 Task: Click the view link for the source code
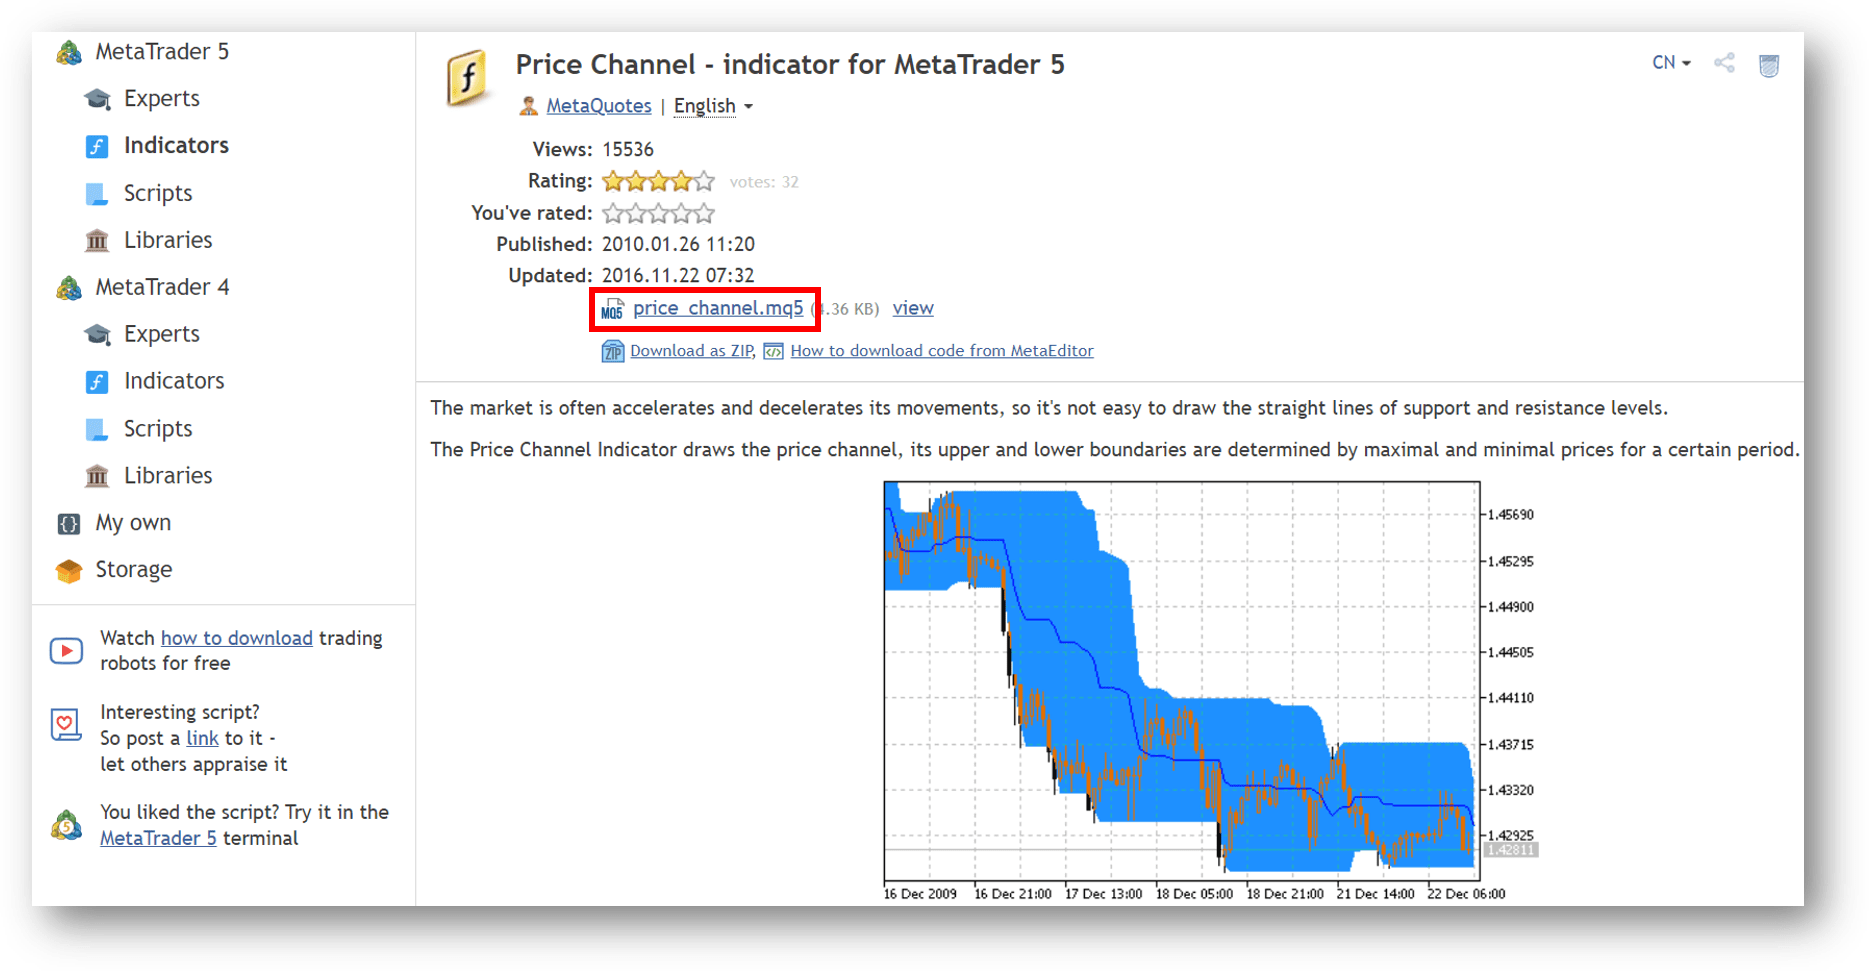click(913, 309)
